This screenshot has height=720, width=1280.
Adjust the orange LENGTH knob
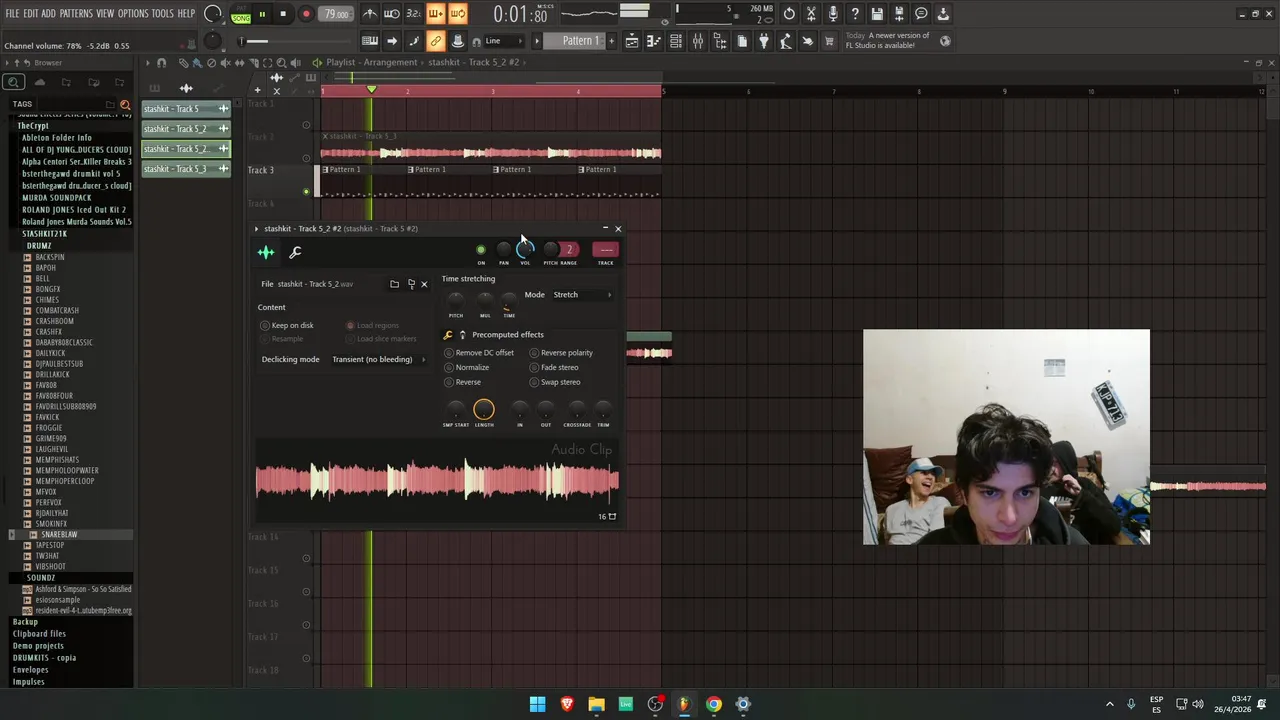(x=484, y=409)
